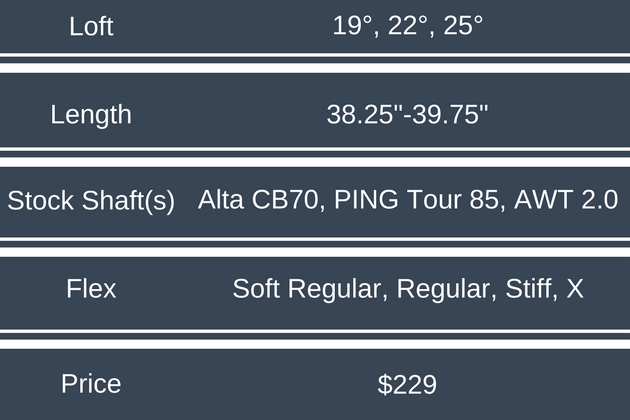
Task: Select the Stiff flex option
Action: 524,290
